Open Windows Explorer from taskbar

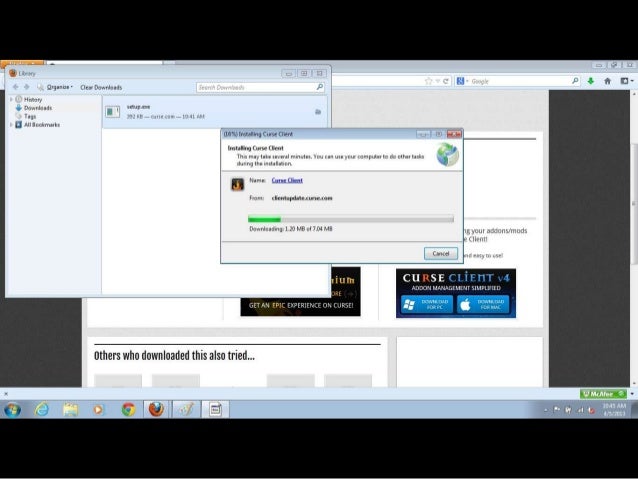pos(70,409)
